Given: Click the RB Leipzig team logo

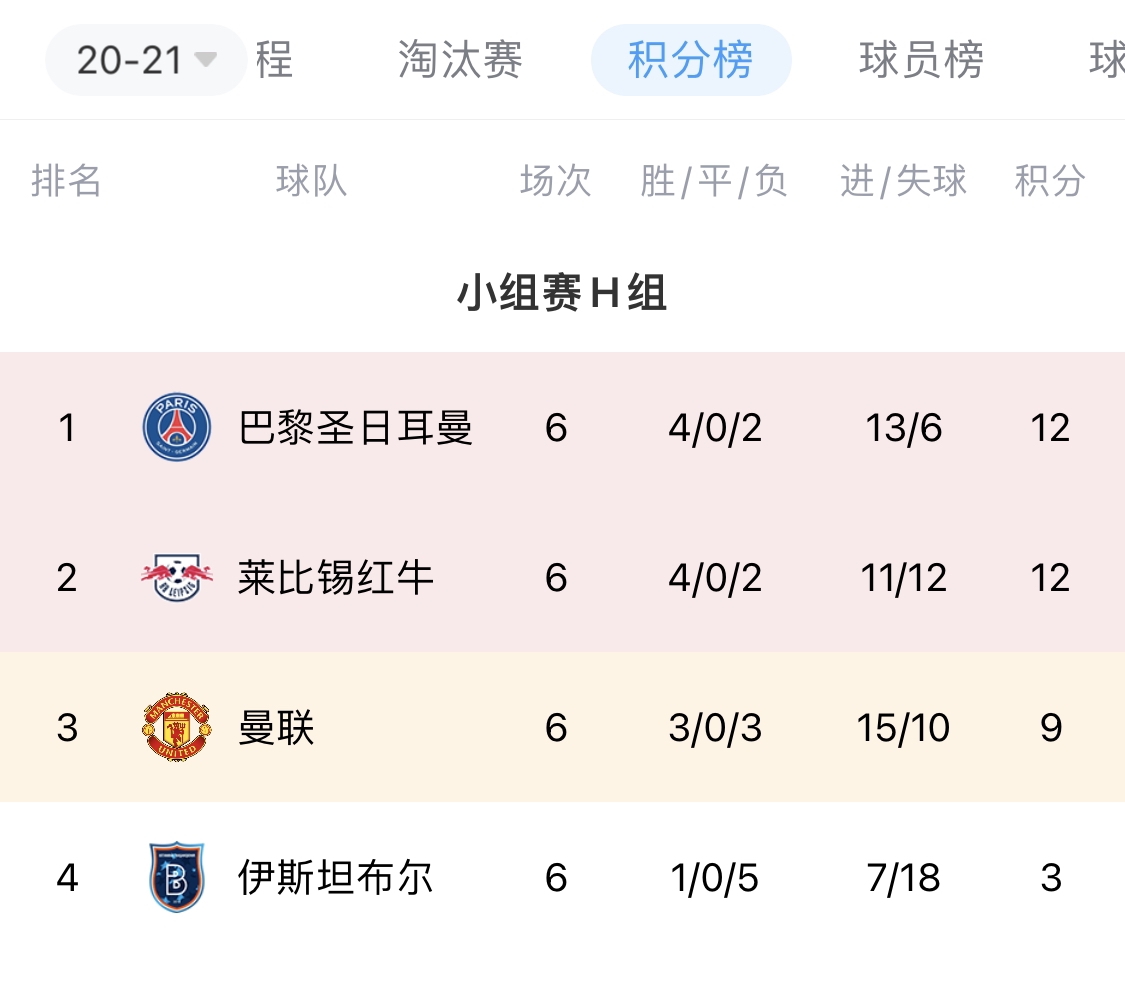Looking at the screenshot, I should point(177,578).
